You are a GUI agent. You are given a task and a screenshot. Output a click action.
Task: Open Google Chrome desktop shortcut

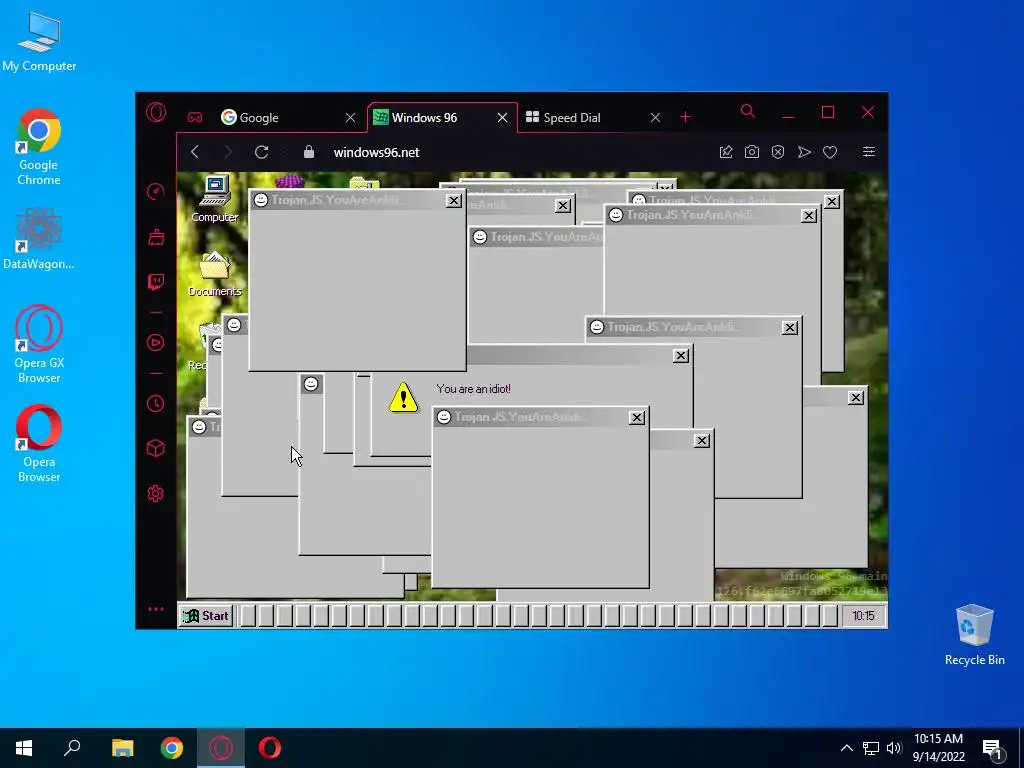click(x=39, y=148)
